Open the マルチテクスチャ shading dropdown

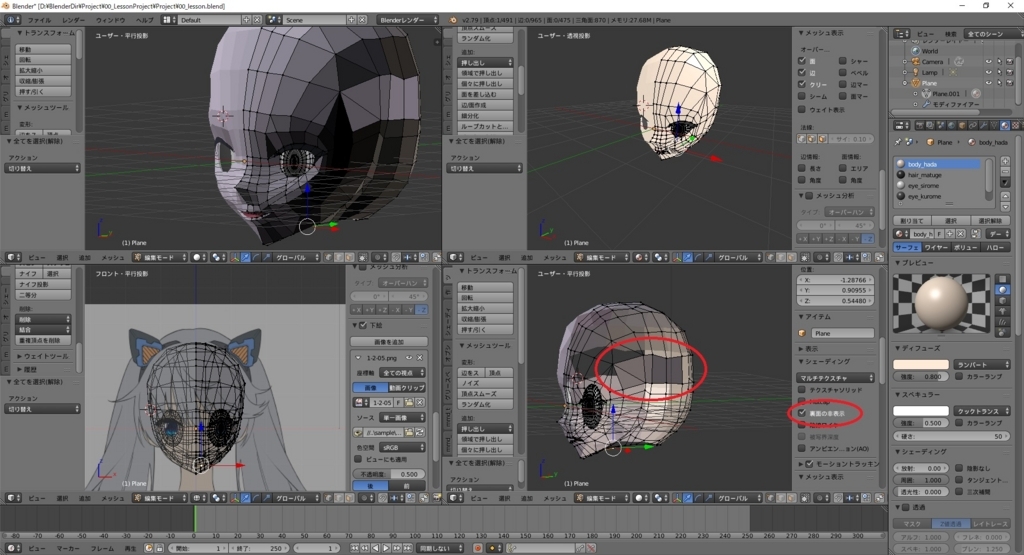click(x=835, y=377)
